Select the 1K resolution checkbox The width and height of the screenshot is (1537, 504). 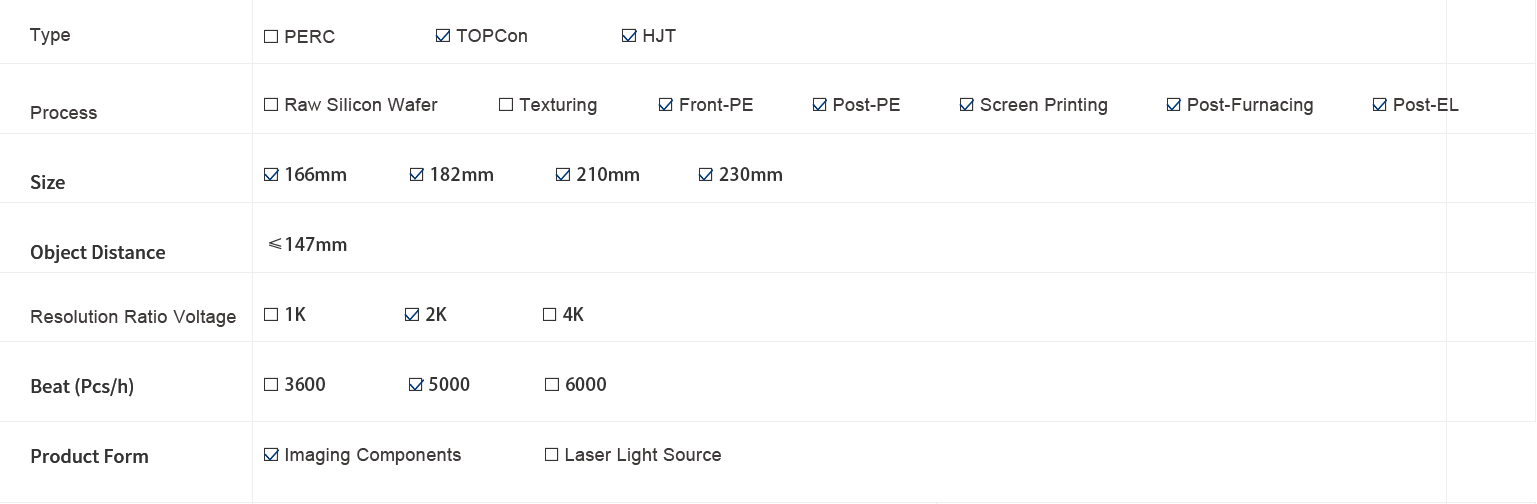(271, 315)
